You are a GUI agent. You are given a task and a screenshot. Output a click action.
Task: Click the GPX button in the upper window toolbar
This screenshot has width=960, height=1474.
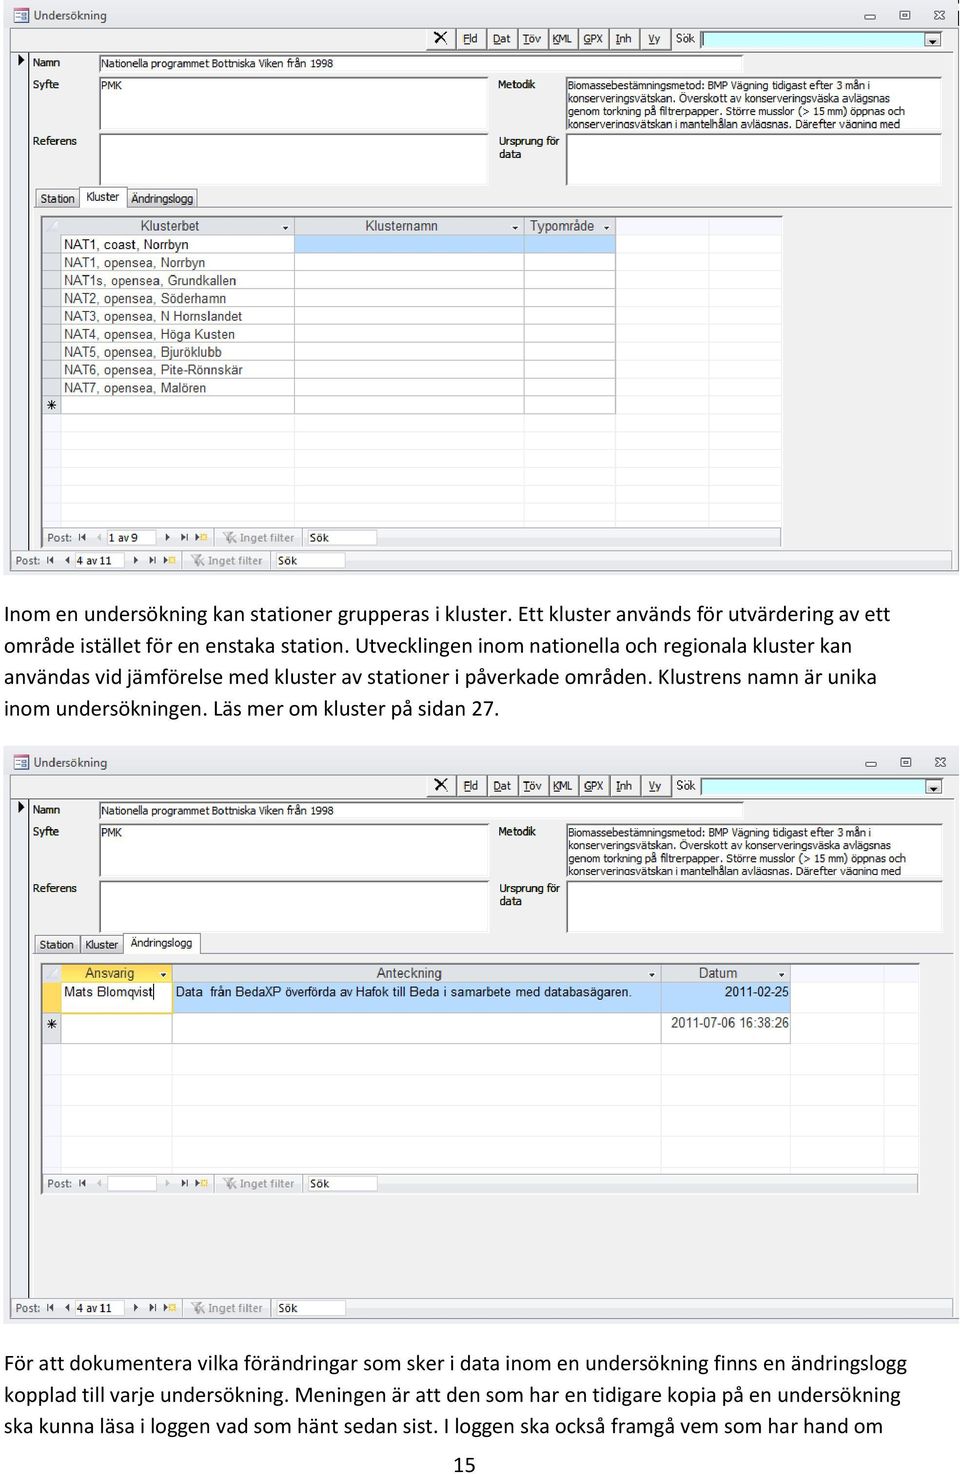pyautogui.click(x=593, y=39)
